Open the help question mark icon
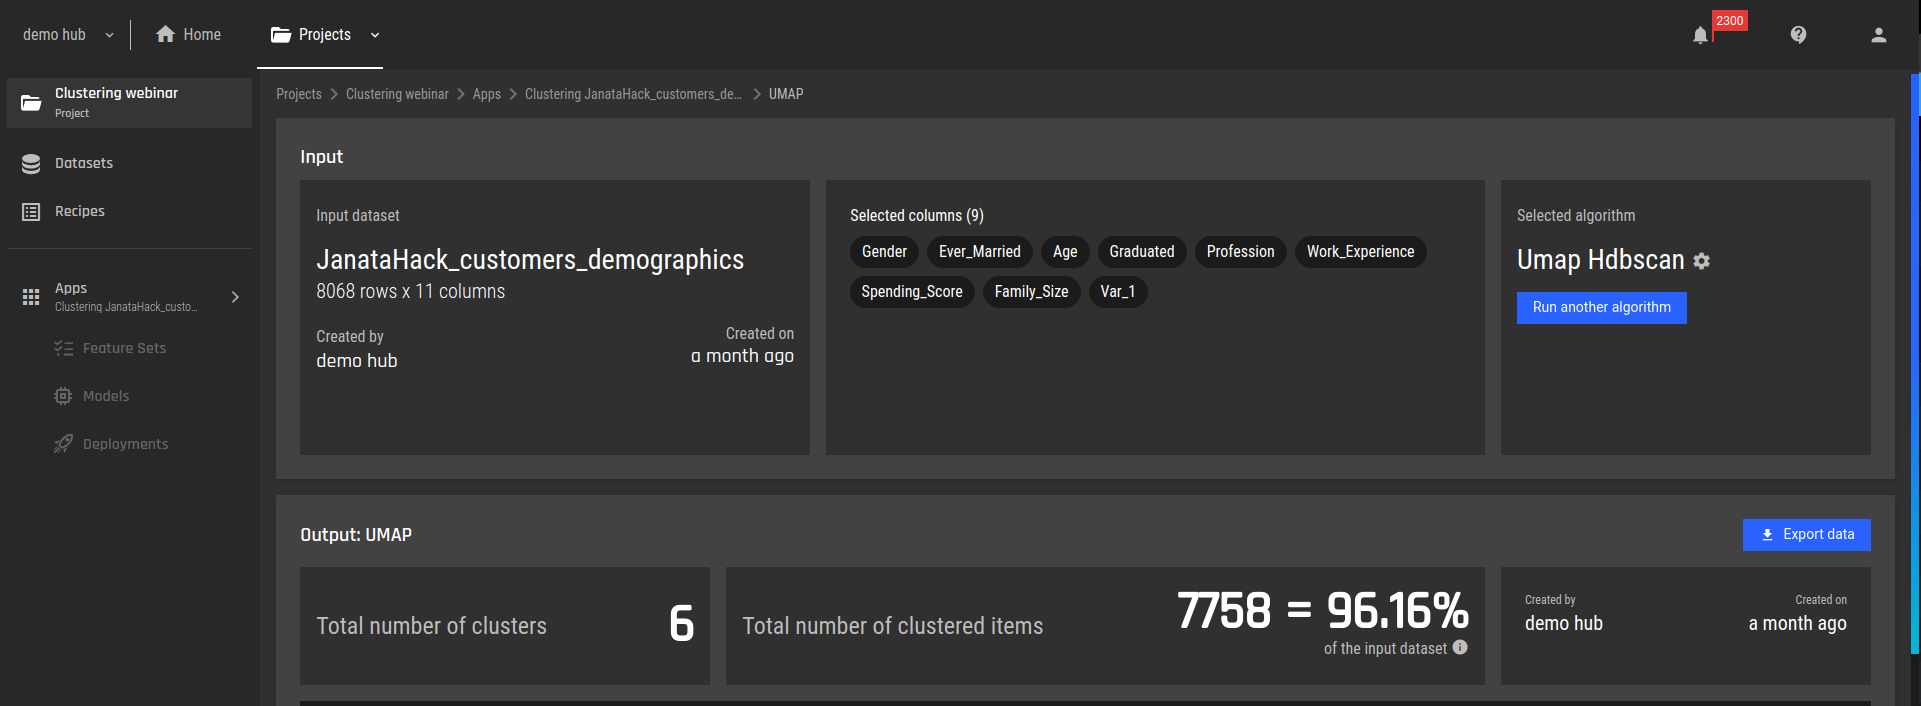This screenshot has width=1921, height=706. click(1798, 35)
